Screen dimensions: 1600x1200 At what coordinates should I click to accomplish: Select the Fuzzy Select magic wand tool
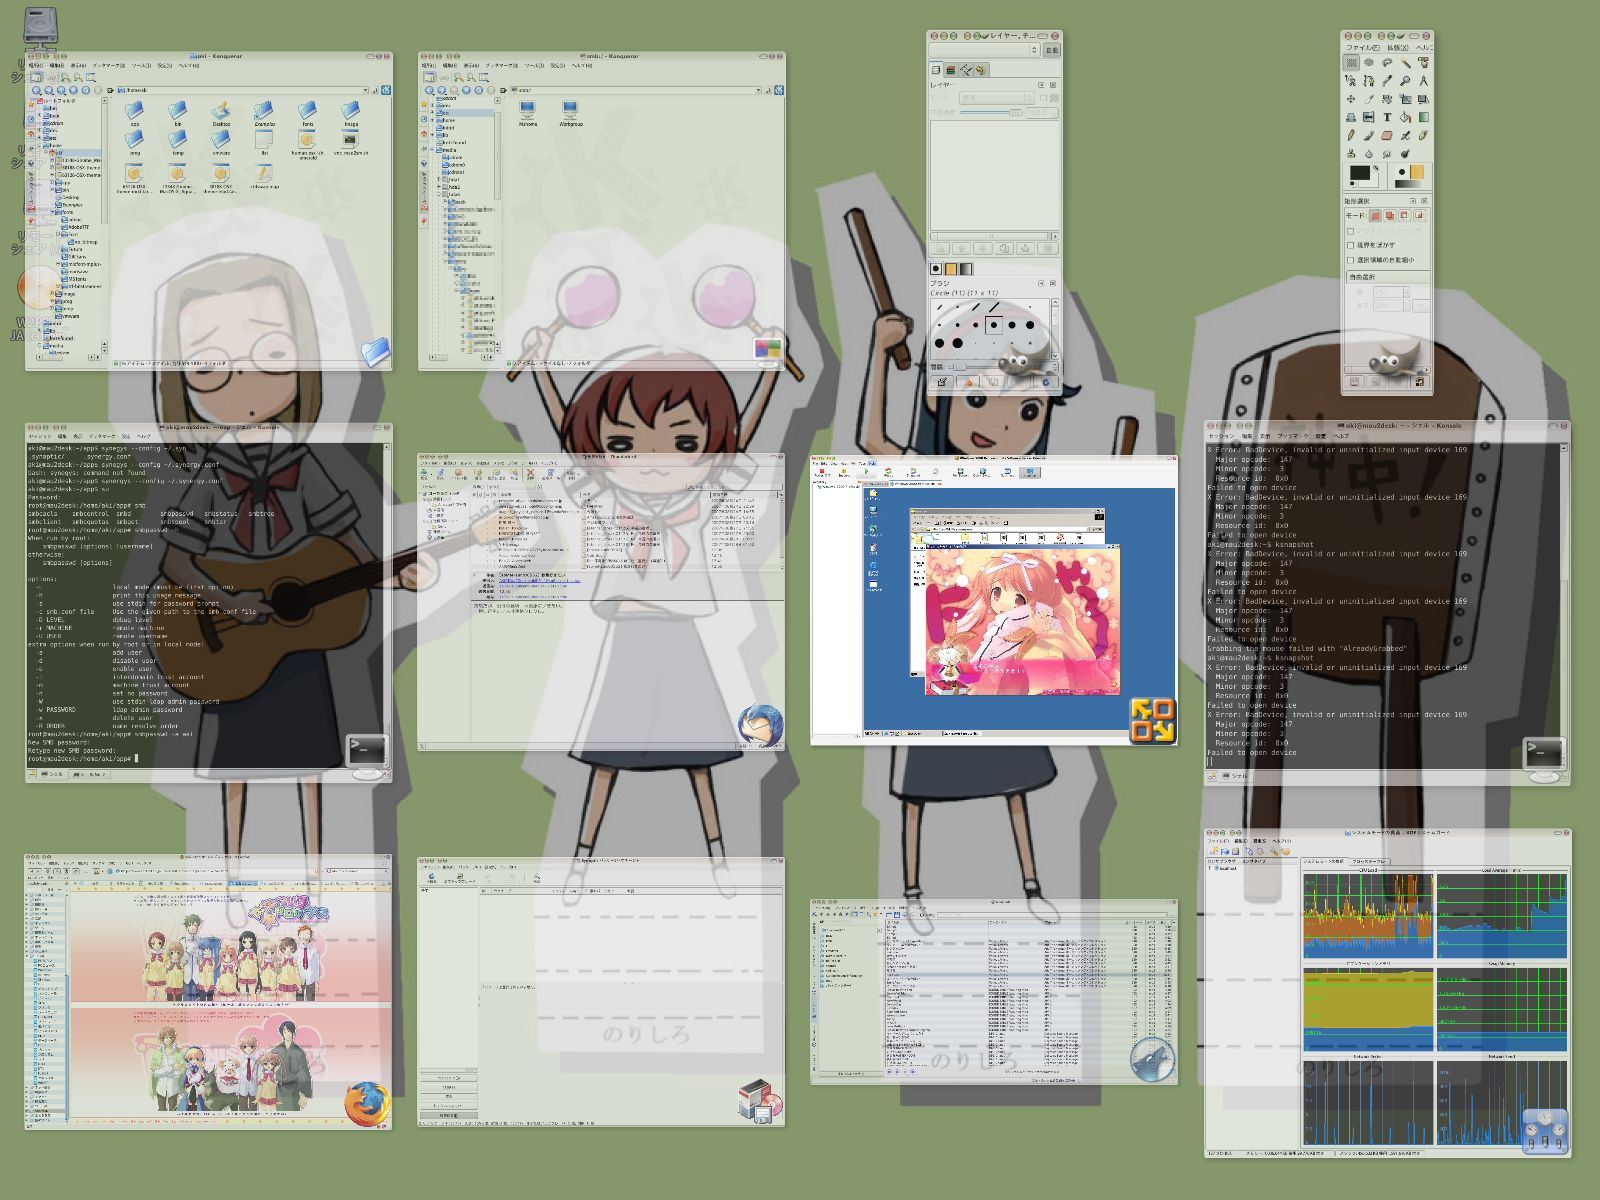(x=1405, y=62)
